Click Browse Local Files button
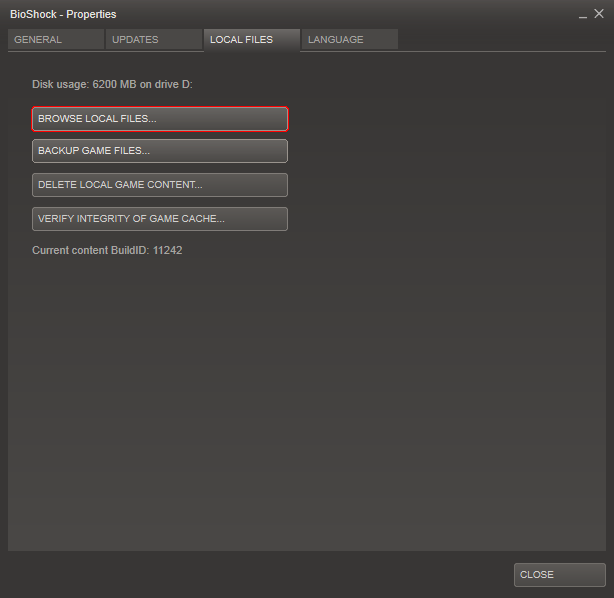 [160, 119]
